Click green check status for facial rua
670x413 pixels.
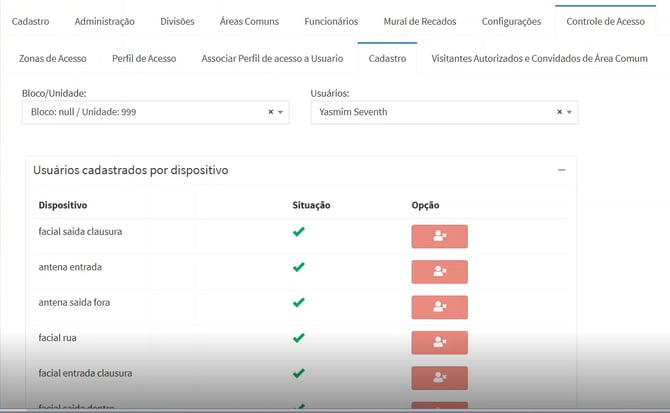click(x=298, y=338)
